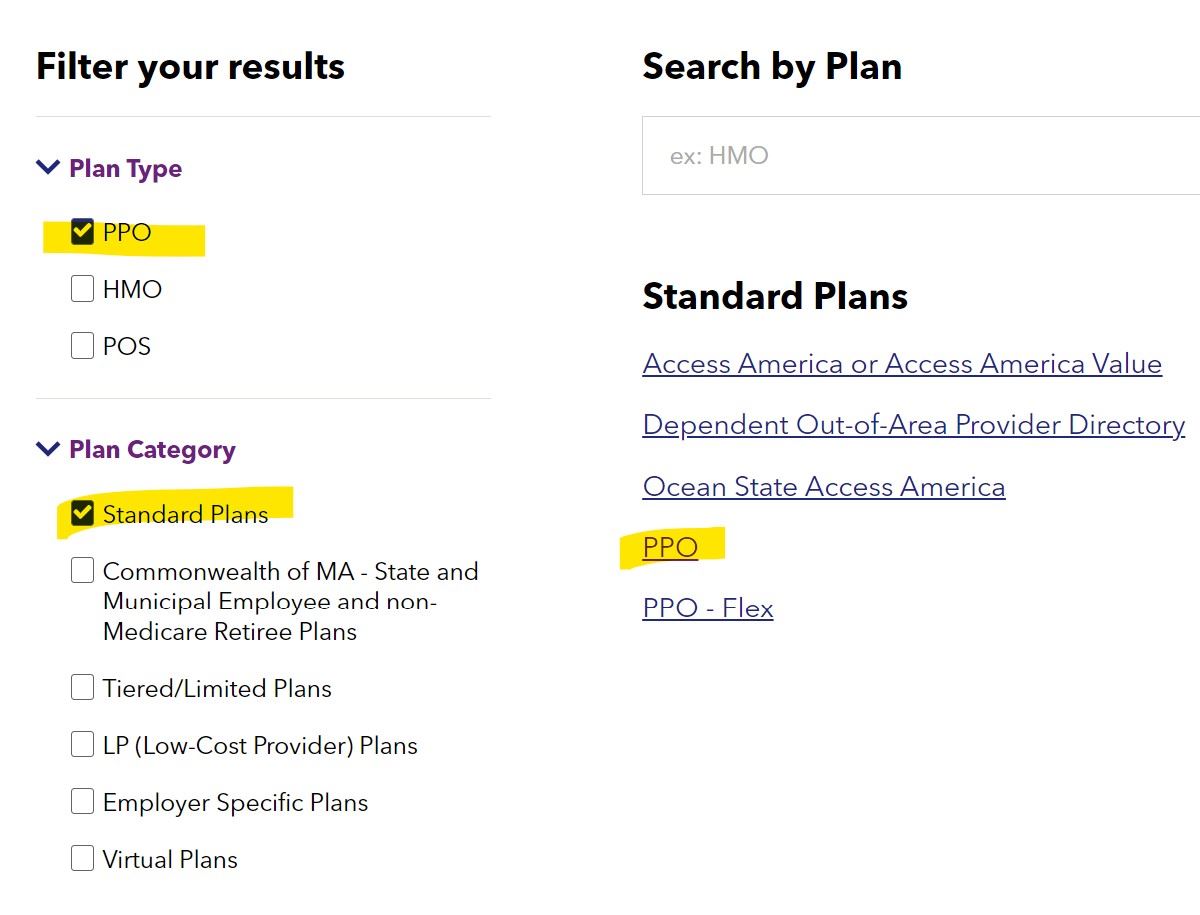This screenshot has height=915, width=1200.
Task: Click the Tiered/Limited Plans label text
Action: [x=217, y=688]
